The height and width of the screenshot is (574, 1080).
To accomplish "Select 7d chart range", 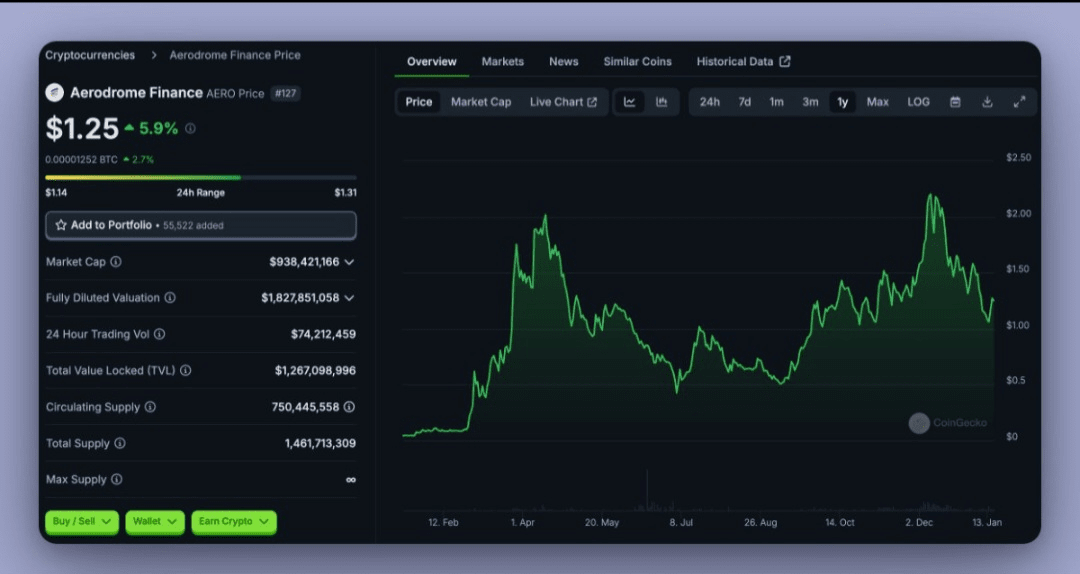I will point(745,102).
